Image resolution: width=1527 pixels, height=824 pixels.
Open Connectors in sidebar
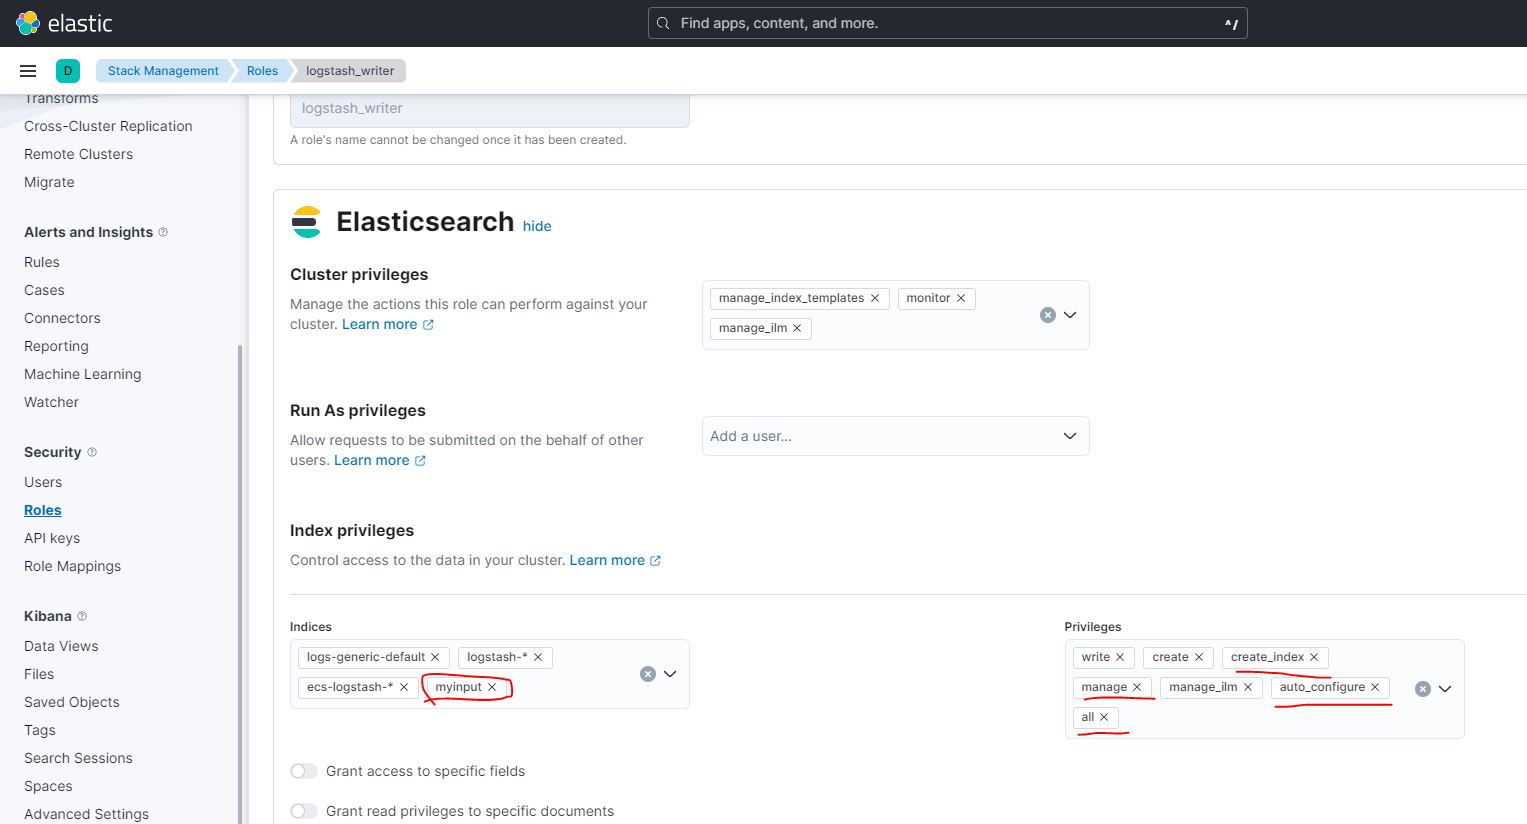pos(62,318)
